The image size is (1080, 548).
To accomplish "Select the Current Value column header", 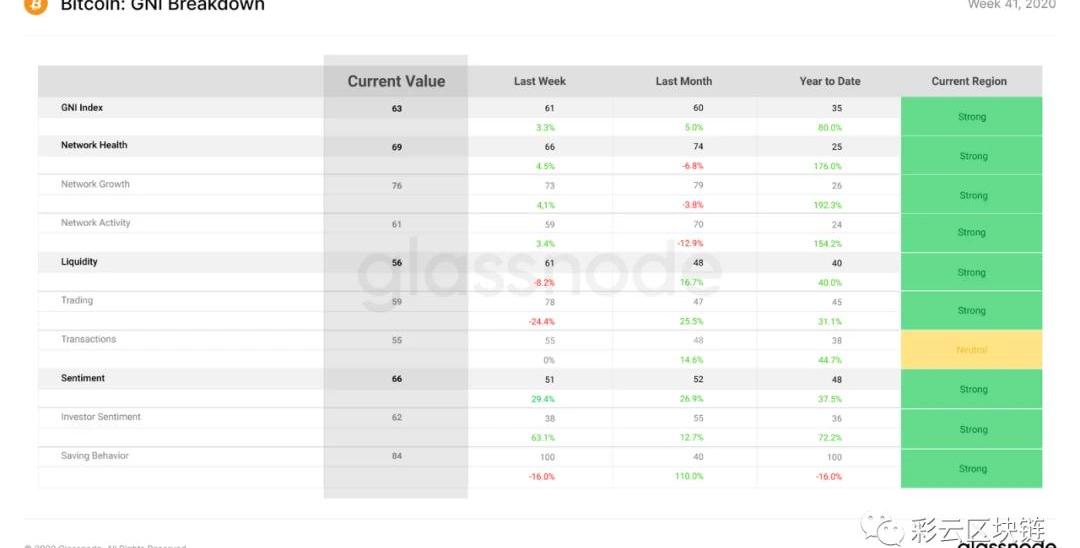I will [x=396, y=81].
